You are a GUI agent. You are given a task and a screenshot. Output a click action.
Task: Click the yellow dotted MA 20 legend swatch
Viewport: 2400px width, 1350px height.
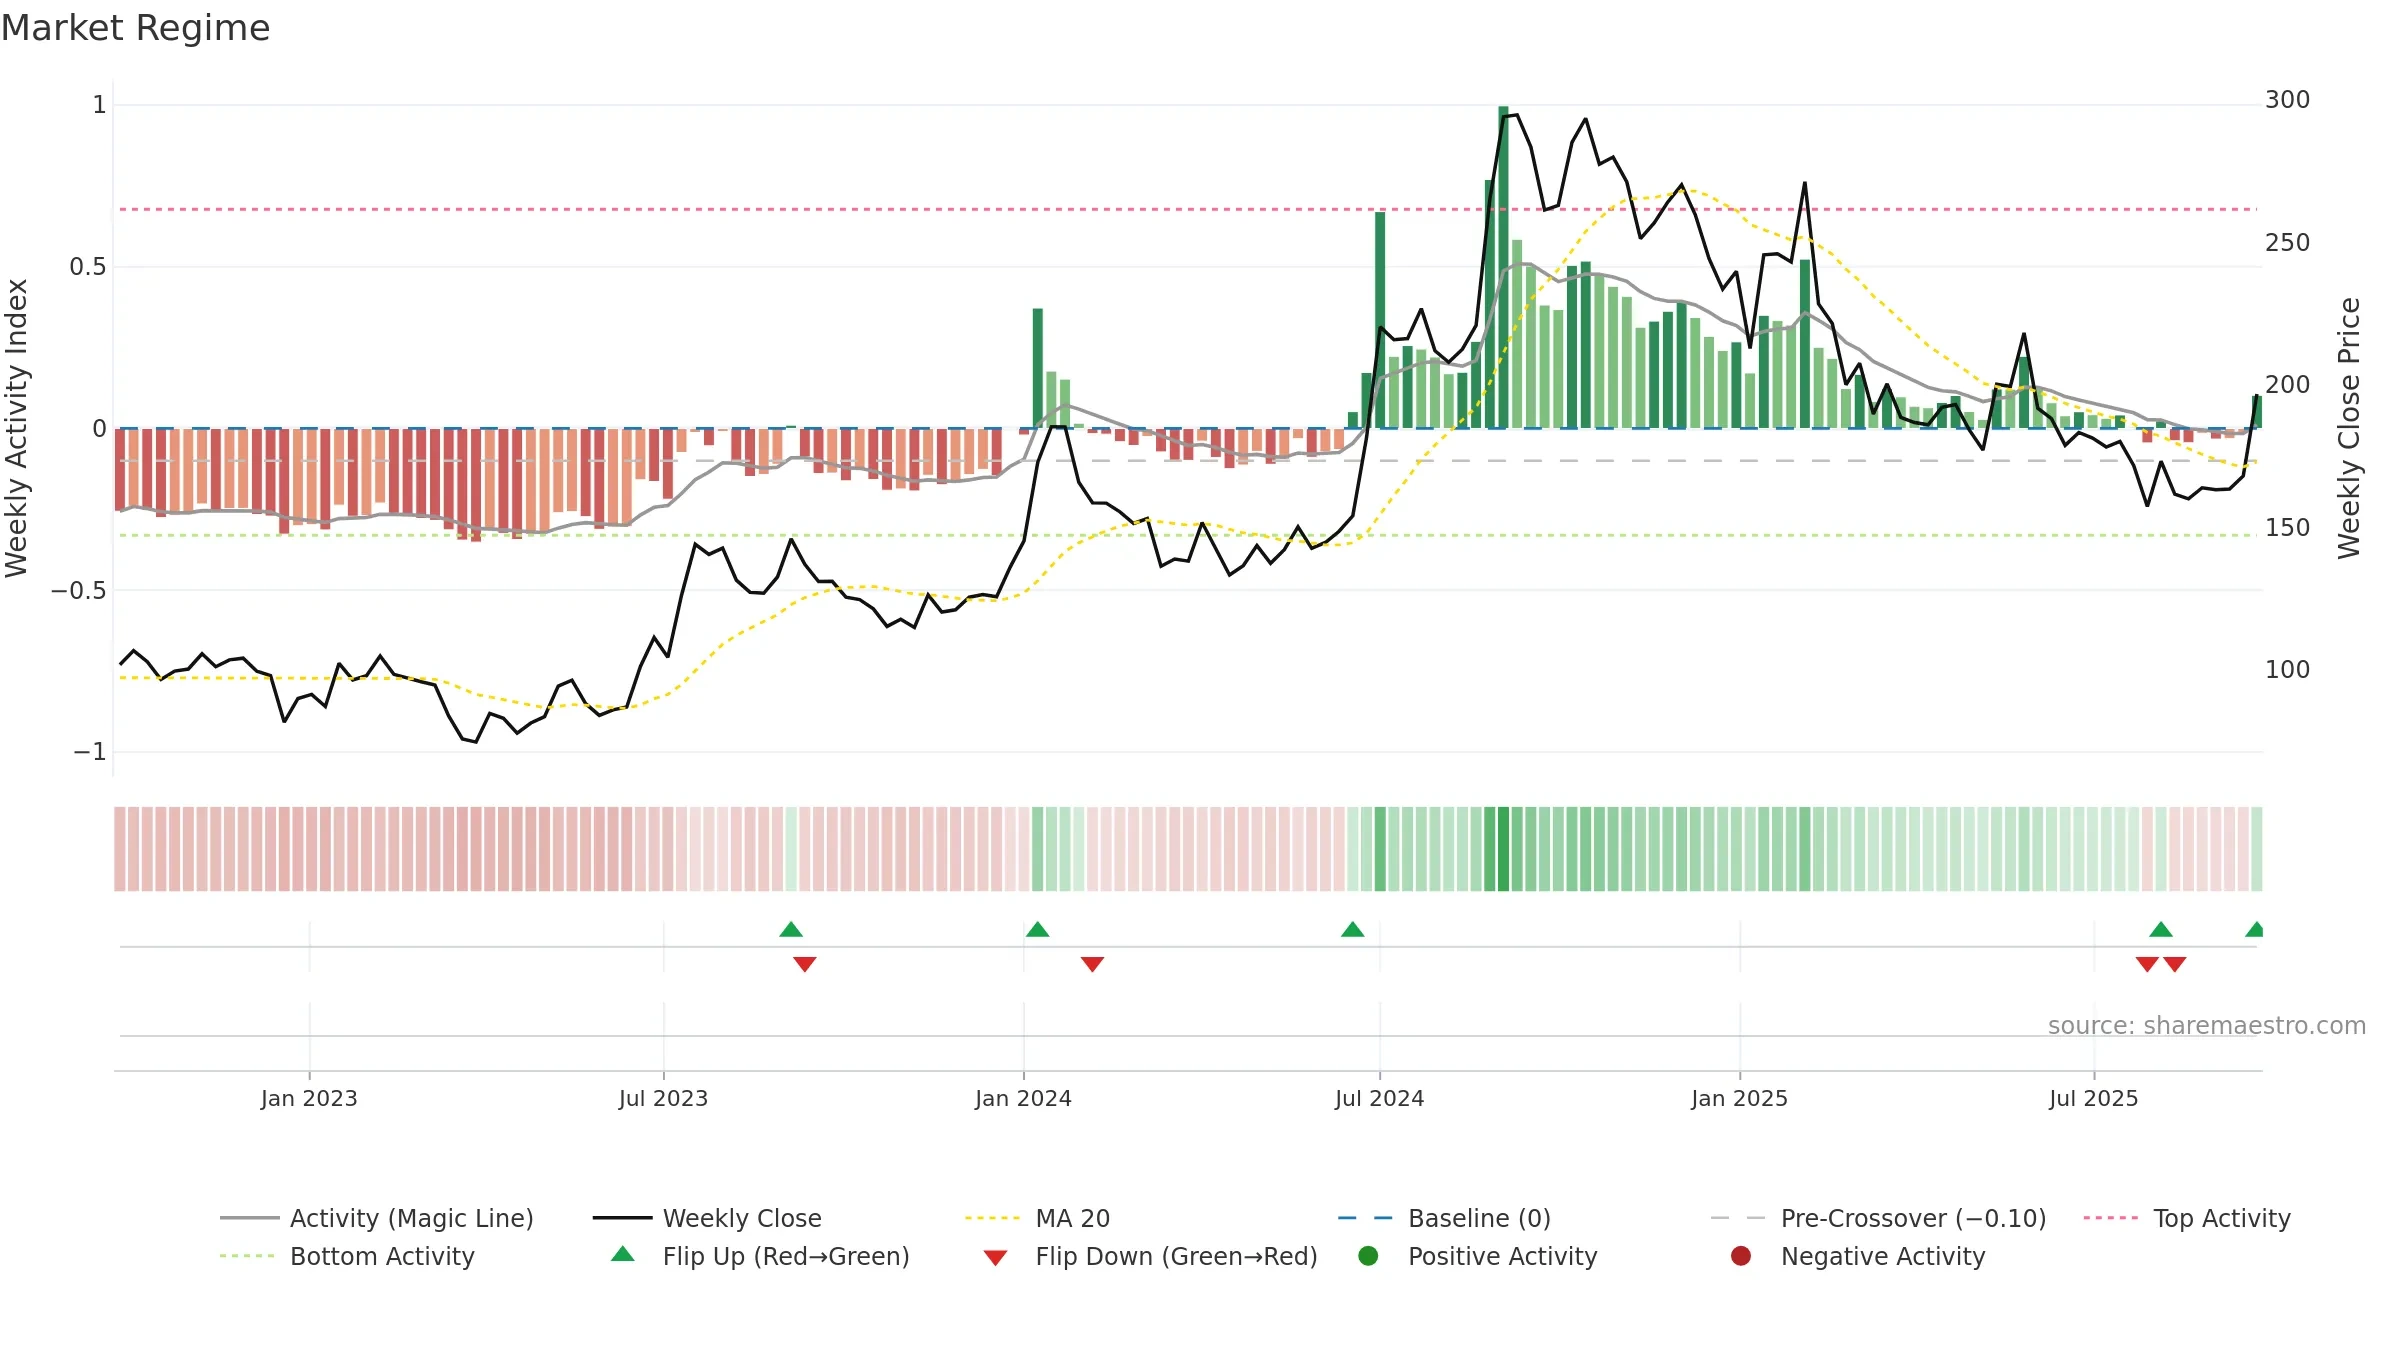[994, 1218]
